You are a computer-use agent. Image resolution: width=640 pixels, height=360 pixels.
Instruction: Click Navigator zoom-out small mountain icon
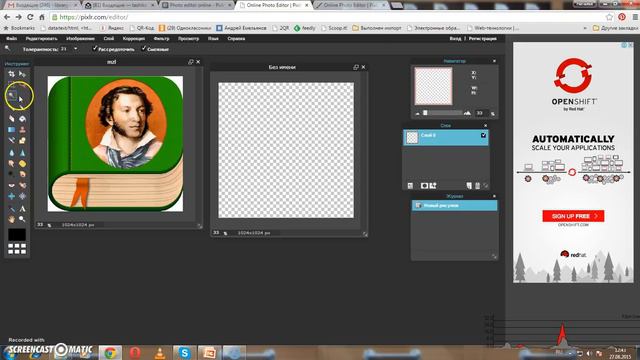(417, 113)
